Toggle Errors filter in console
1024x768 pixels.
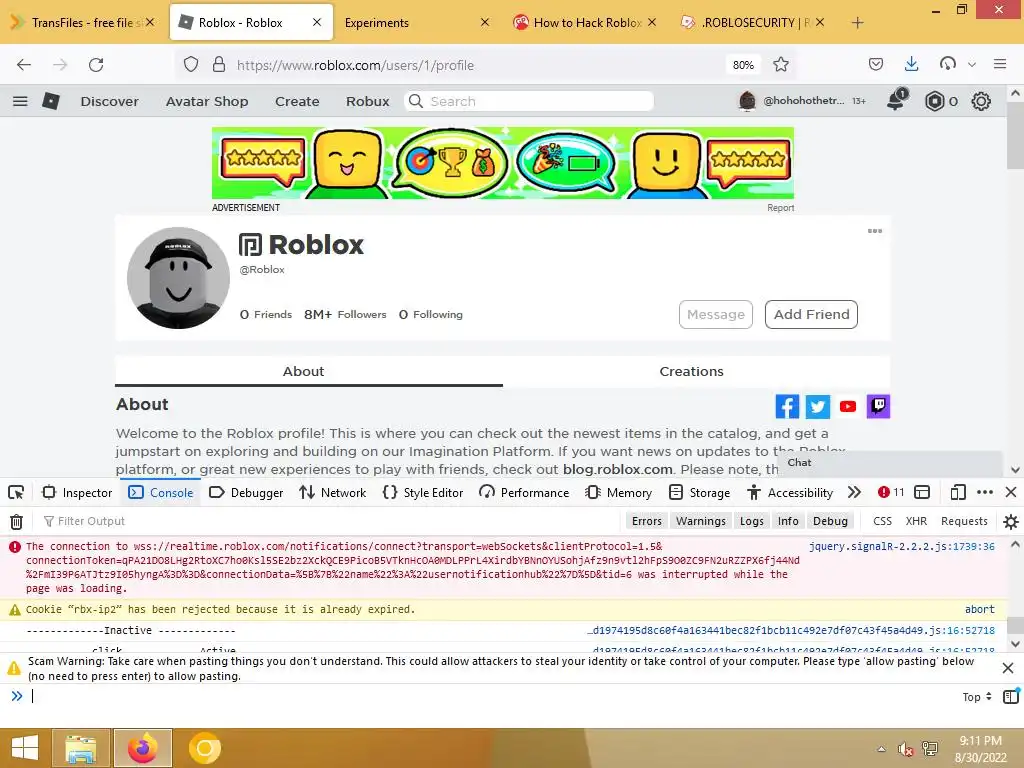click(647, 521)
